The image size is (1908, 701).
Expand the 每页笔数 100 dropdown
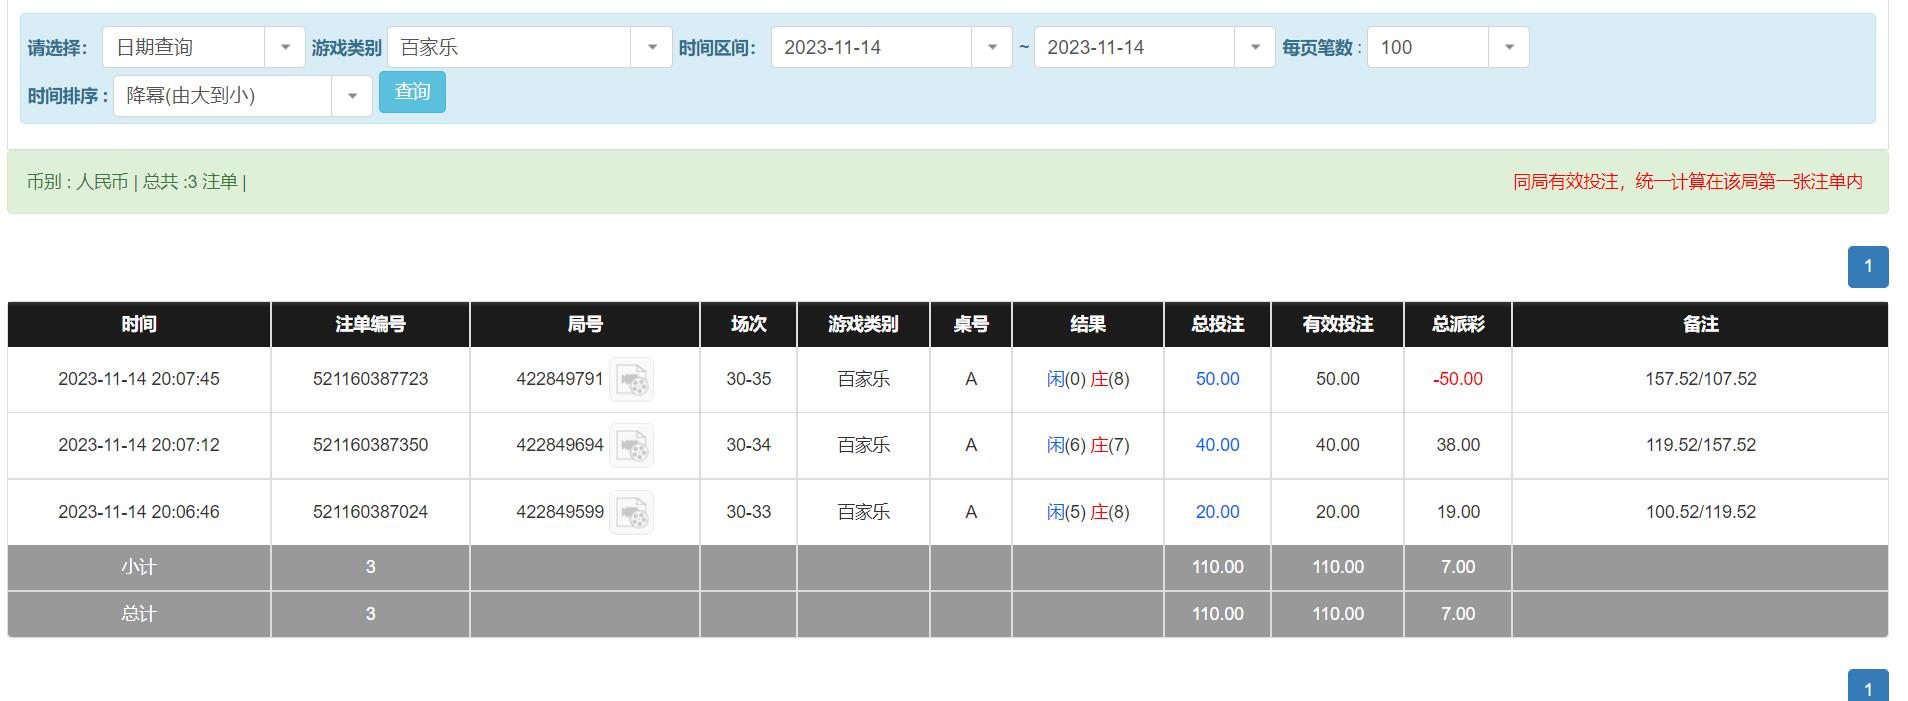(1508, 47)
